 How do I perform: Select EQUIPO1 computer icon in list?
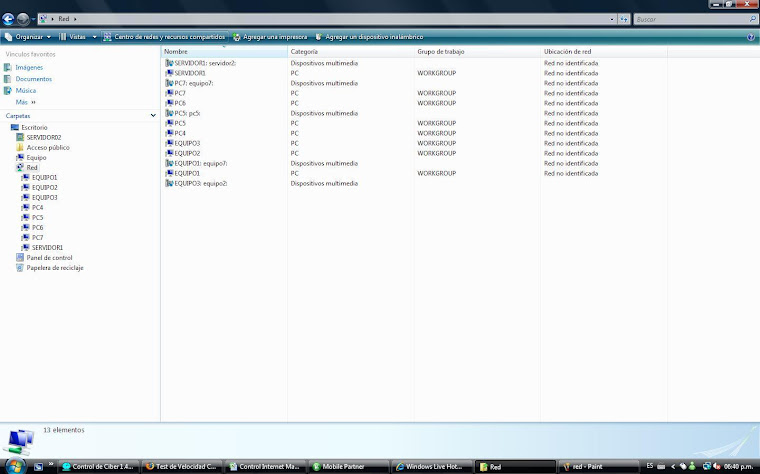(x=169, y=174)
